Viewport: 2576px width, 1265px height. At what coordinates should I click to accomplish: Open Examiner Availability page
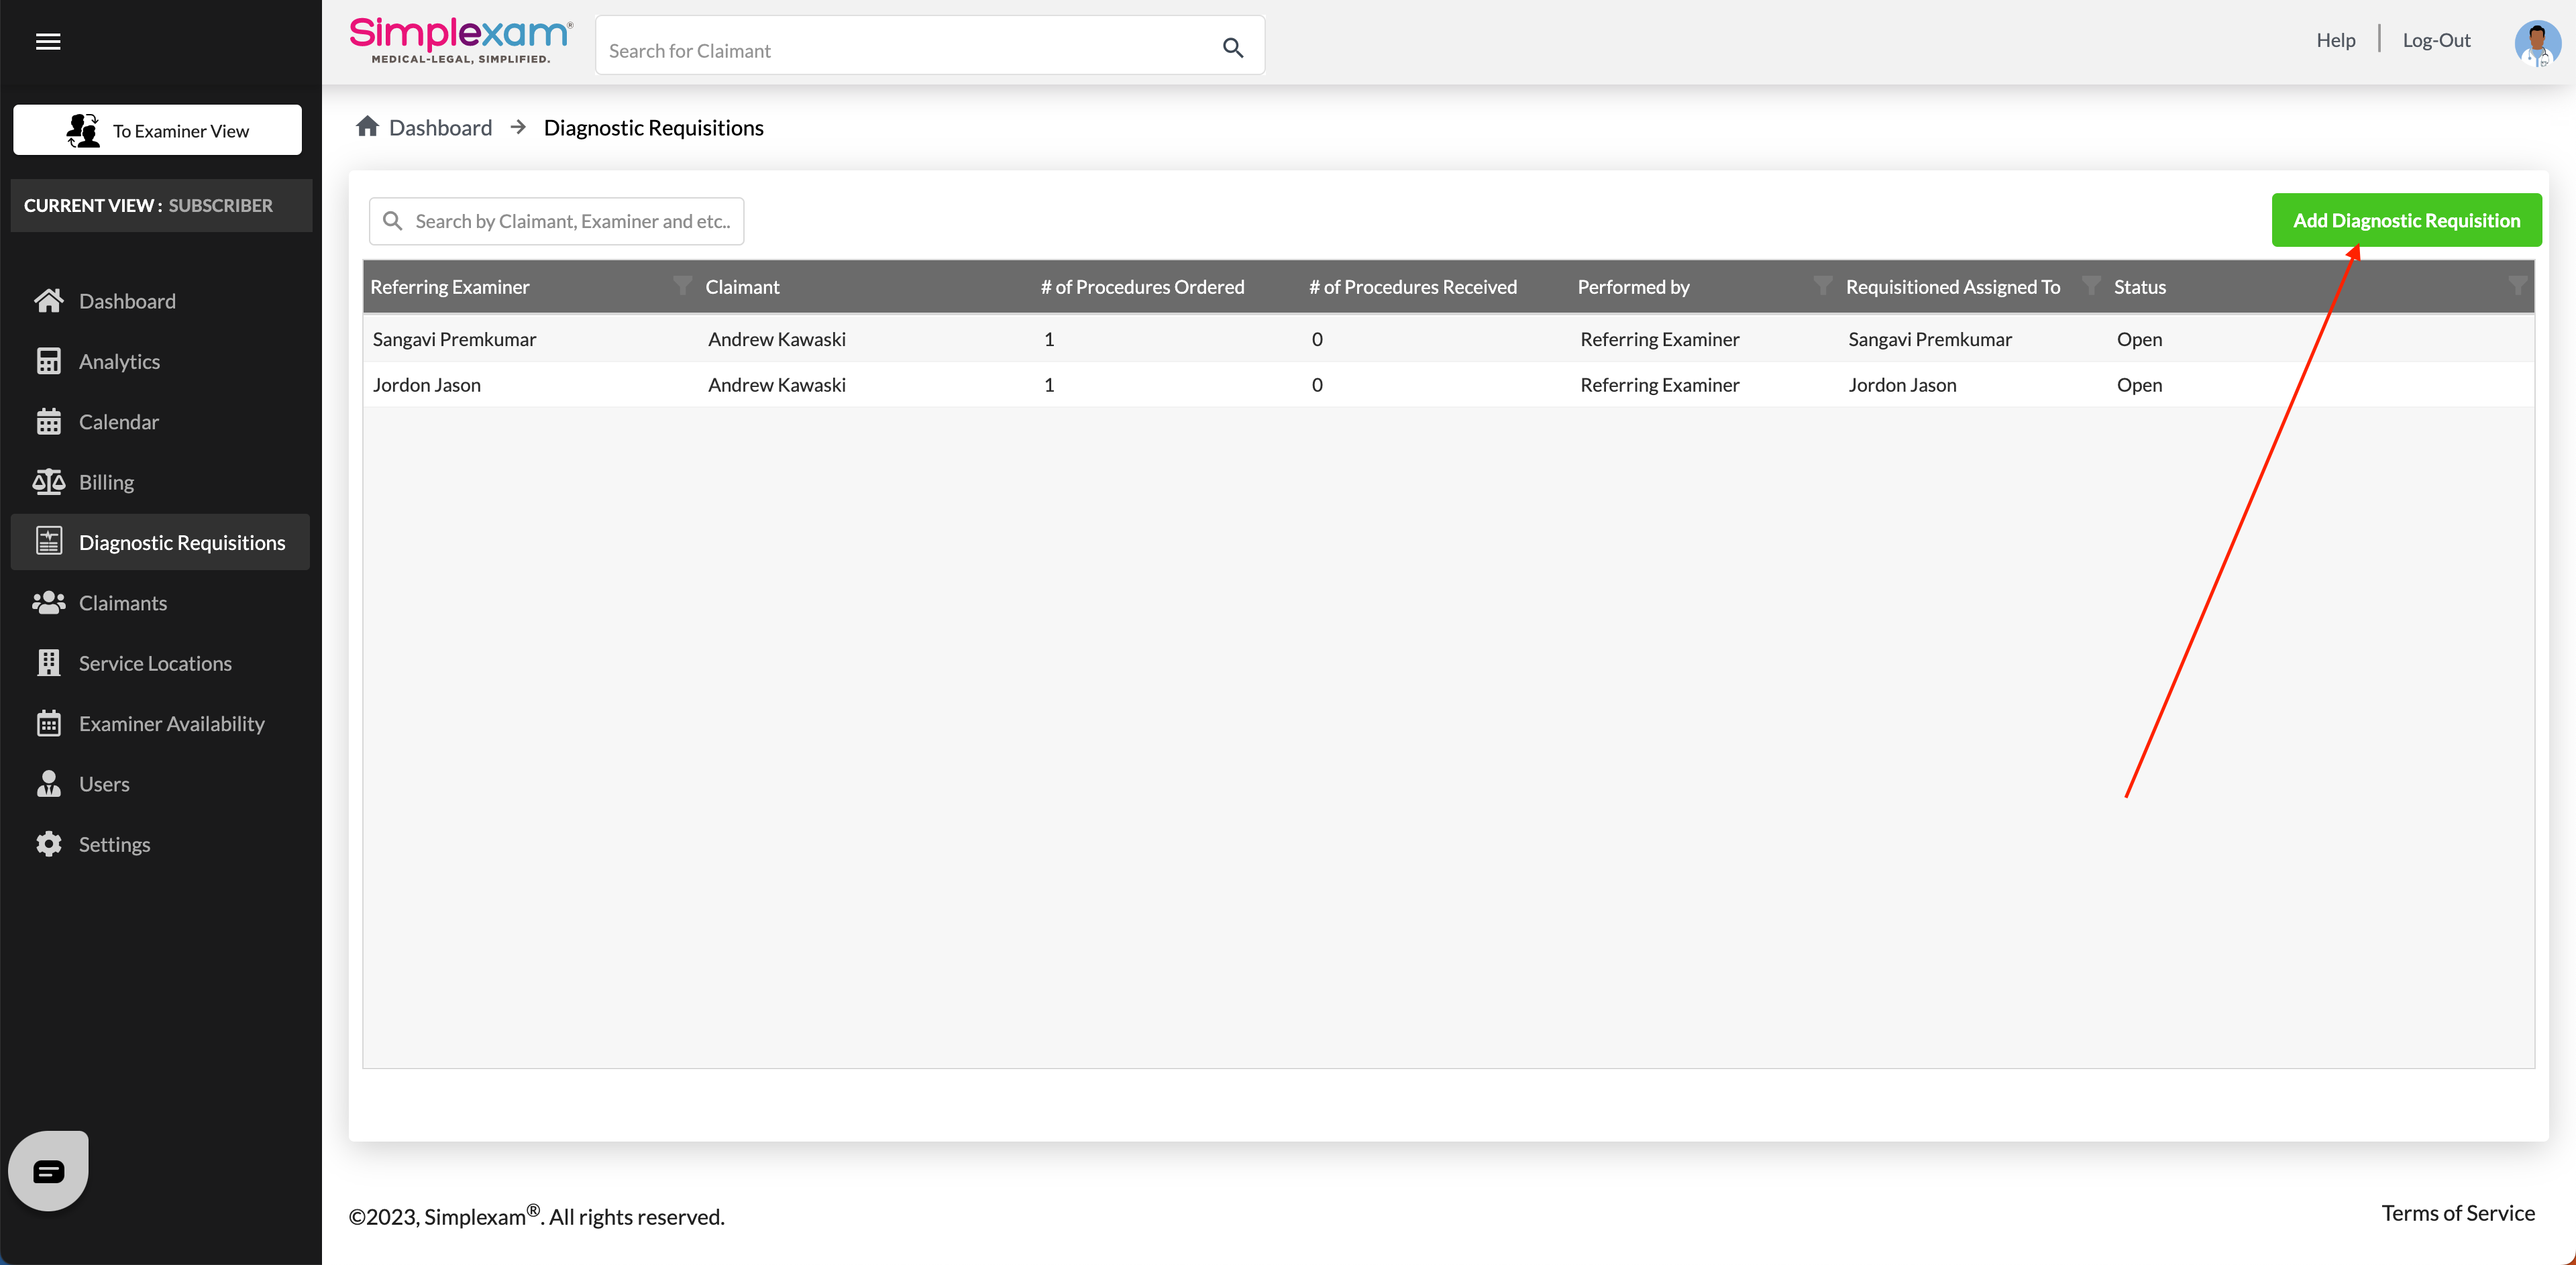coord(171,723)
